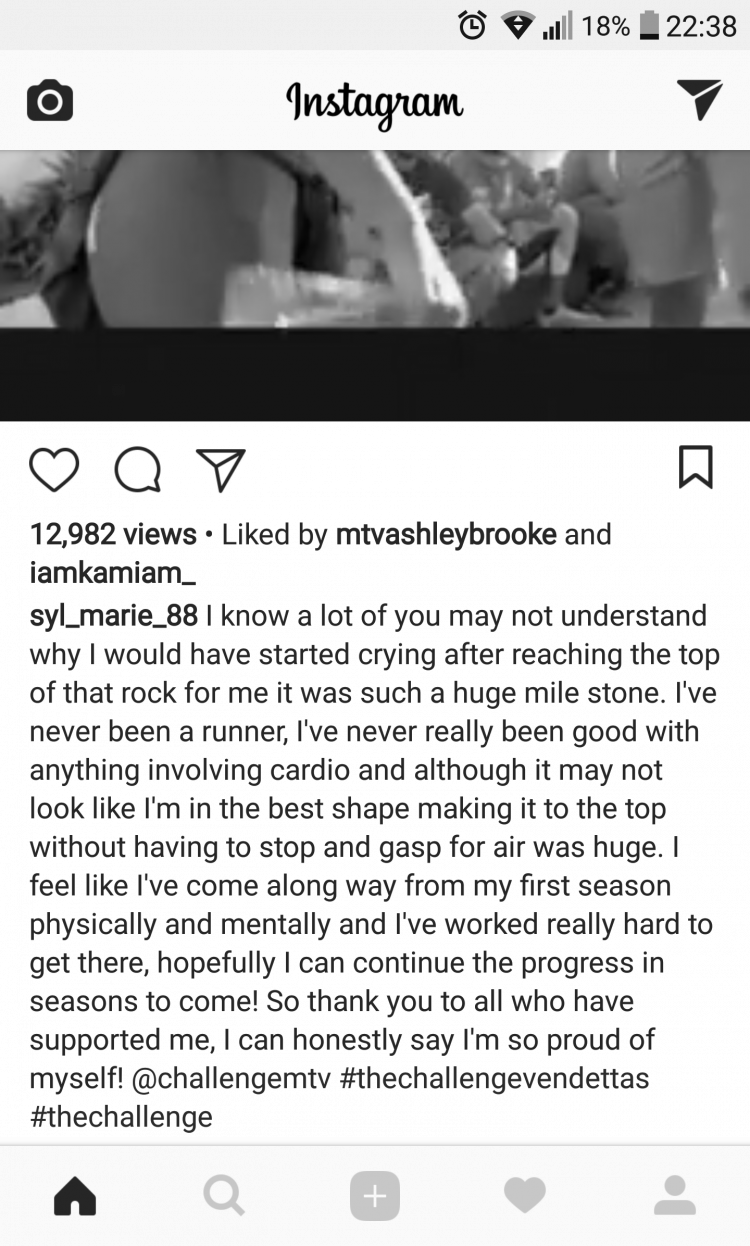
Task: Open Search tab magnifier icon
Action: coord(223,1195)
